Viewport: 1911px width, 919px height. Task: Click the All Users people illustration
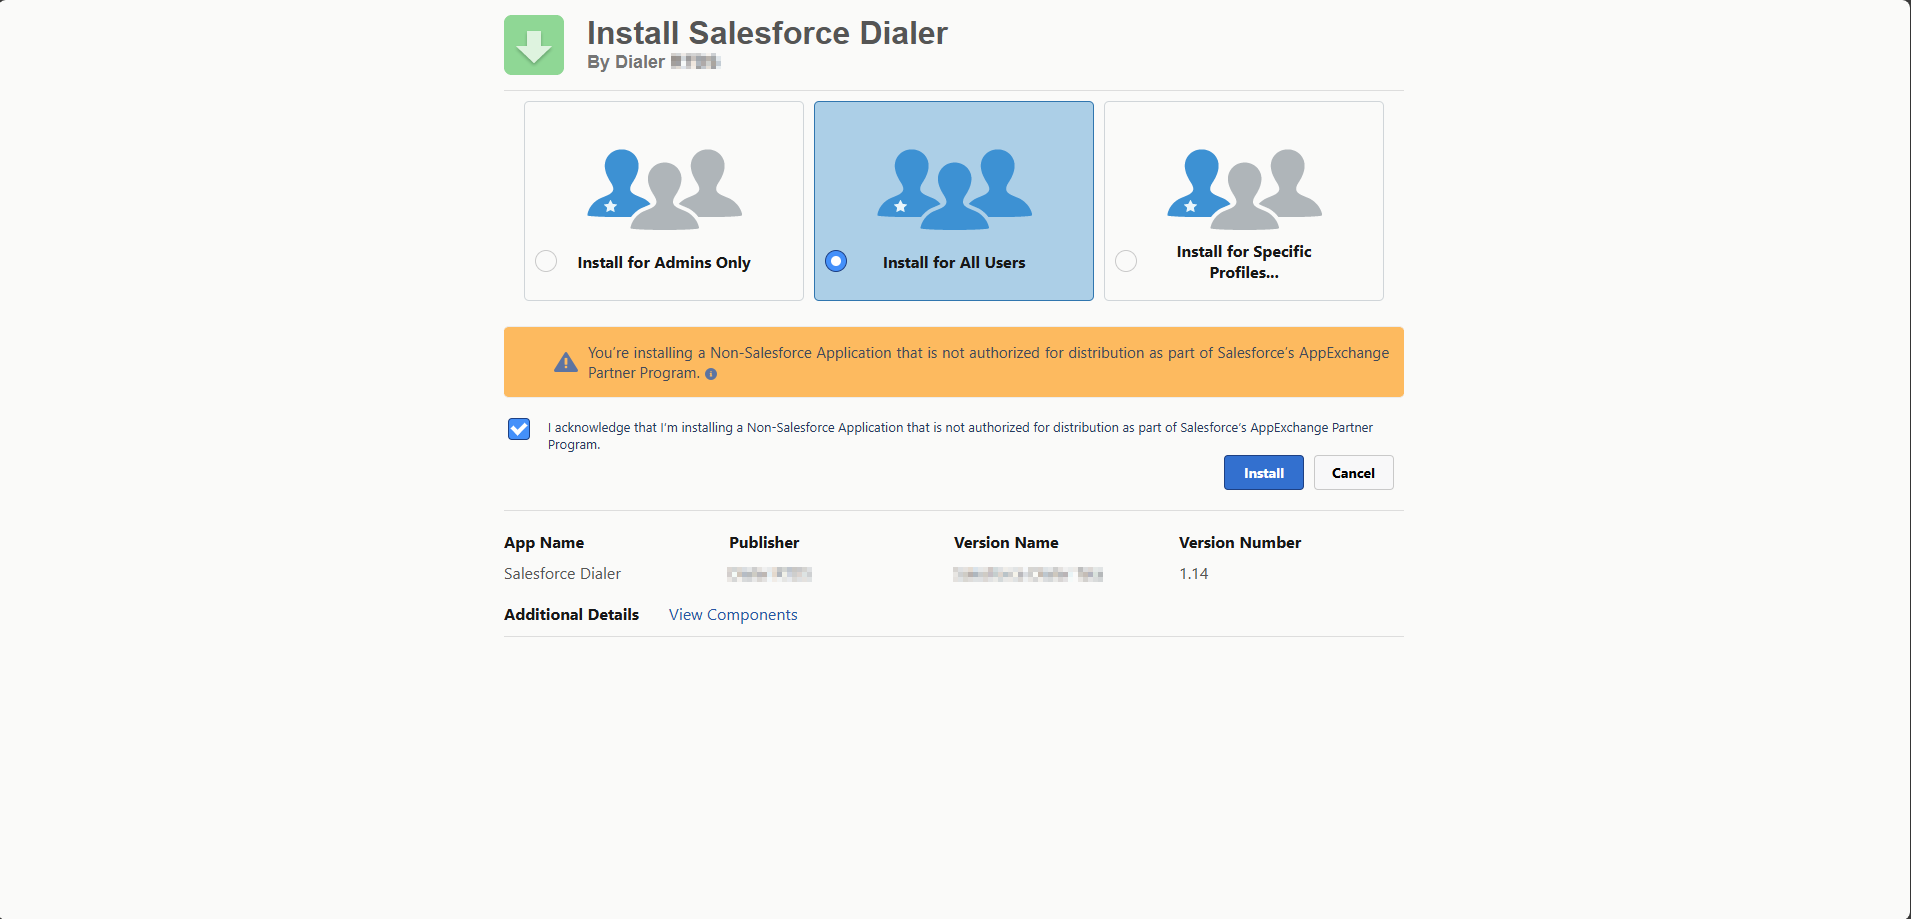(954, 189)
